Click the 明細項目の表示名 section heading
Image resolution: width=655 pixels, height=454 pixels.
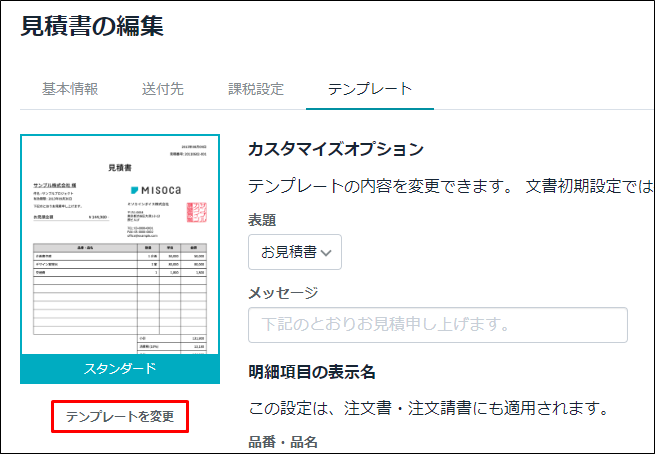tap(312, 372)
